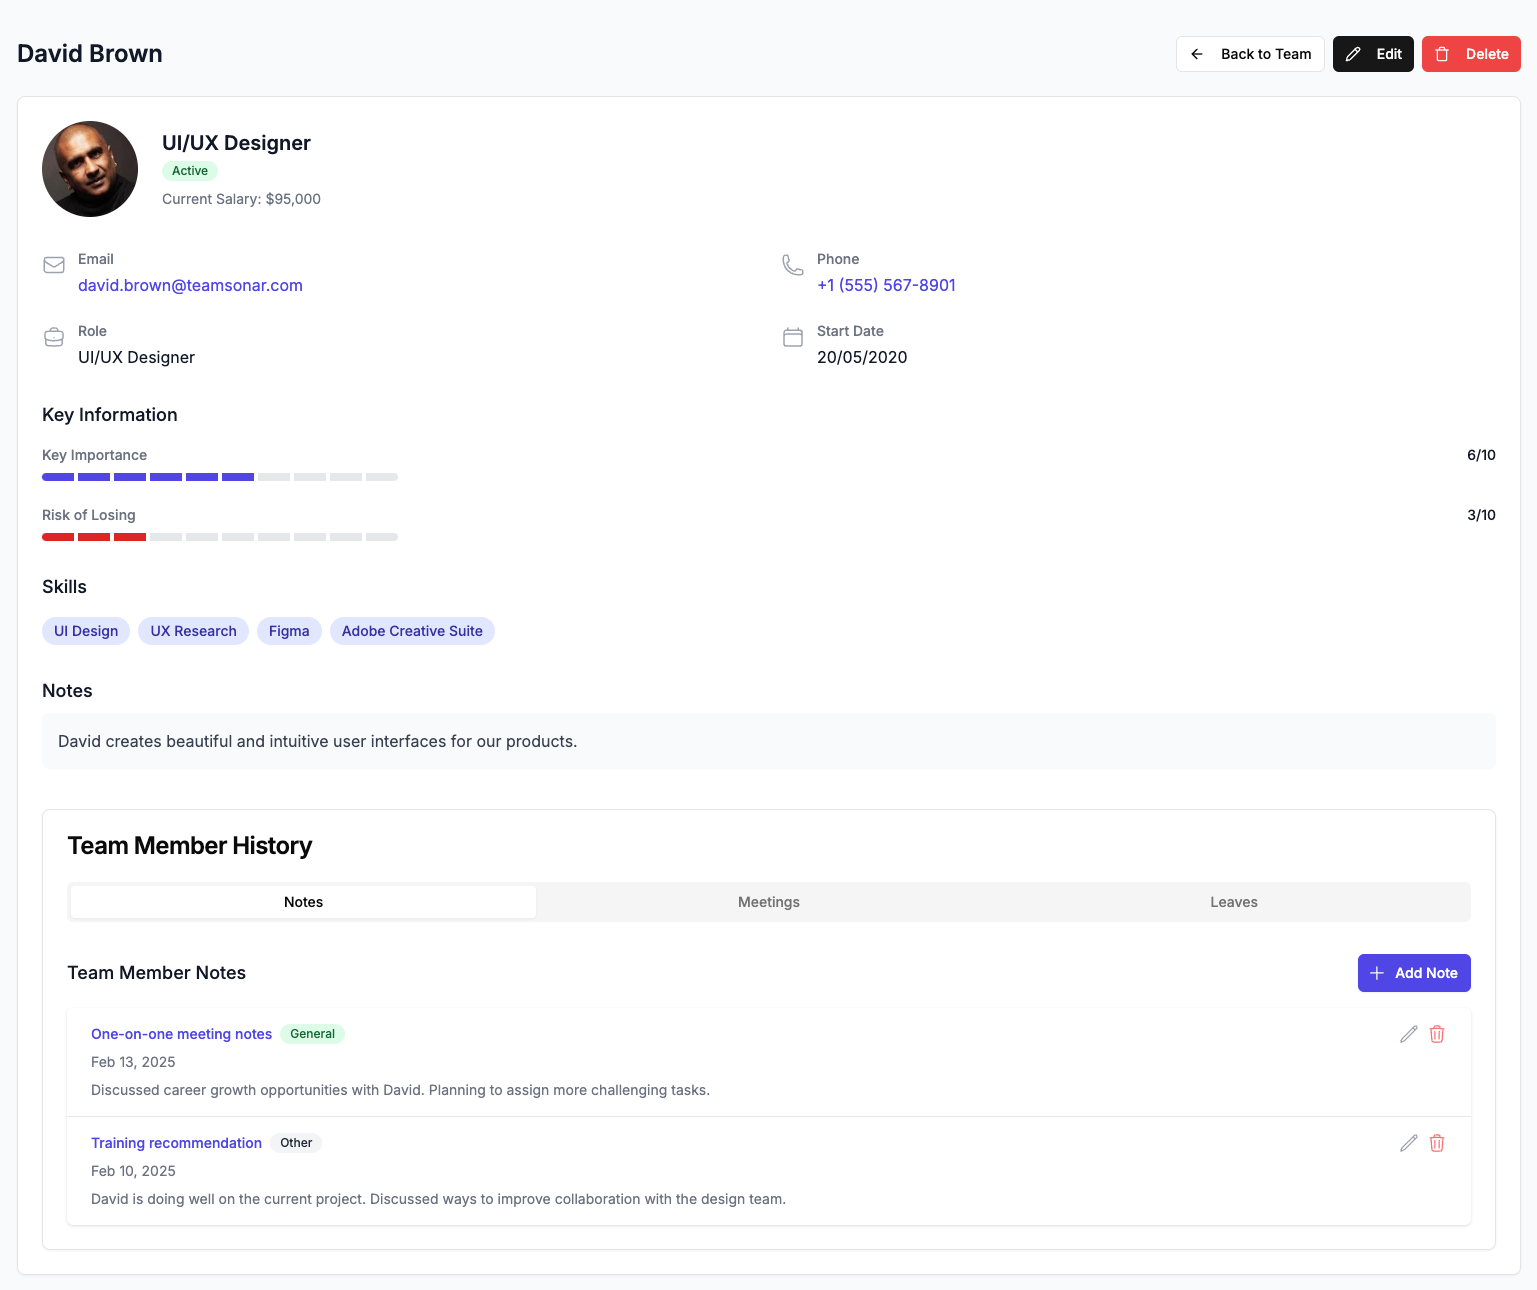The width and height of the screenshot is (1537, 1290).
Task: Click the trash icon on Training recommendation note
Action: point(1437,1143)
